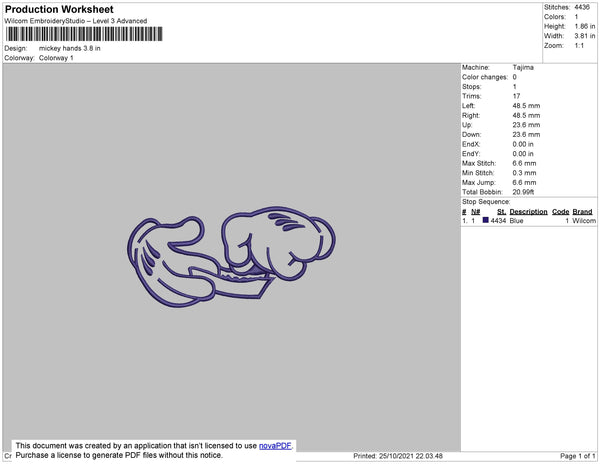Select the design name 'mickey hands 3.8 in'
Viewport: 600px width, 464px height.
click(70, 48)
